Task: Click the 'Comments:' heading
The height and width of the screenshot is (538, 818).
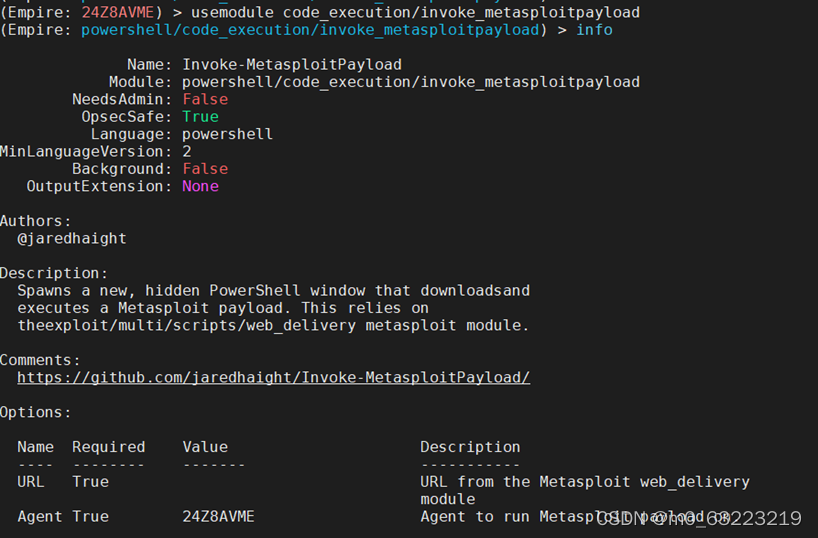Action: pos(40,360)
